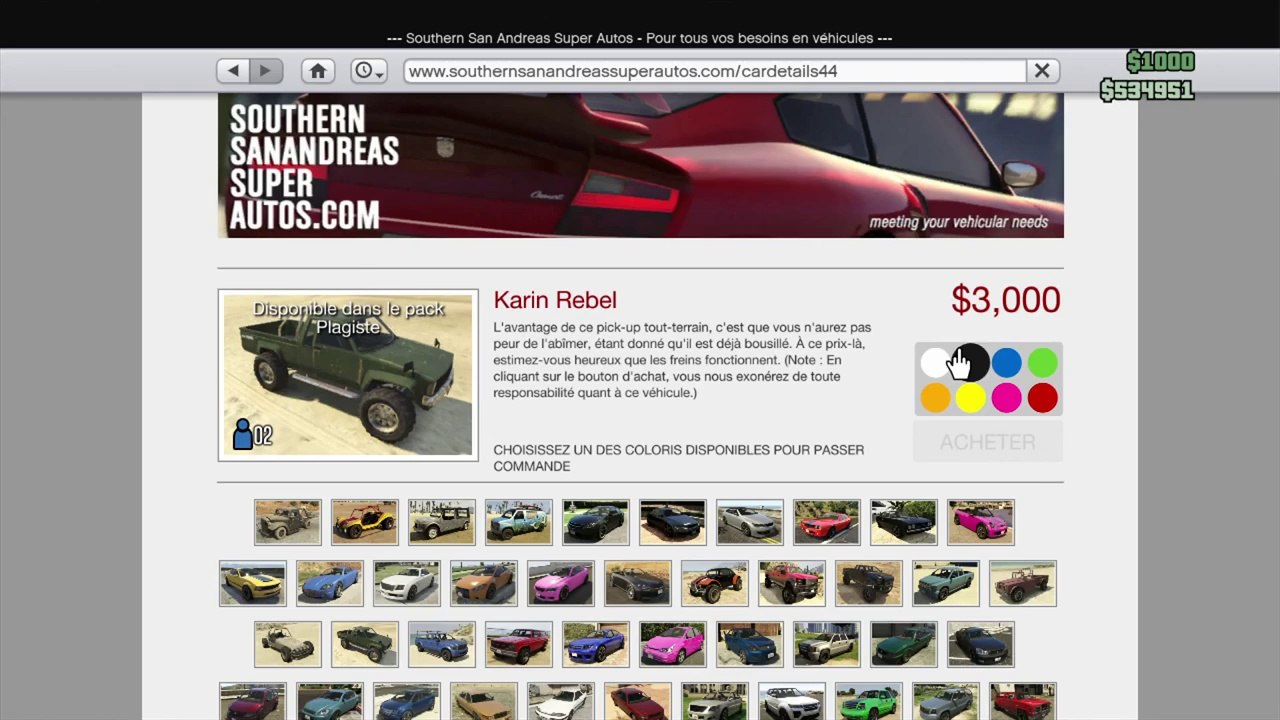Pick the blue color swatch
This screenshot has height=720, width=1280.
[1007, 362]
